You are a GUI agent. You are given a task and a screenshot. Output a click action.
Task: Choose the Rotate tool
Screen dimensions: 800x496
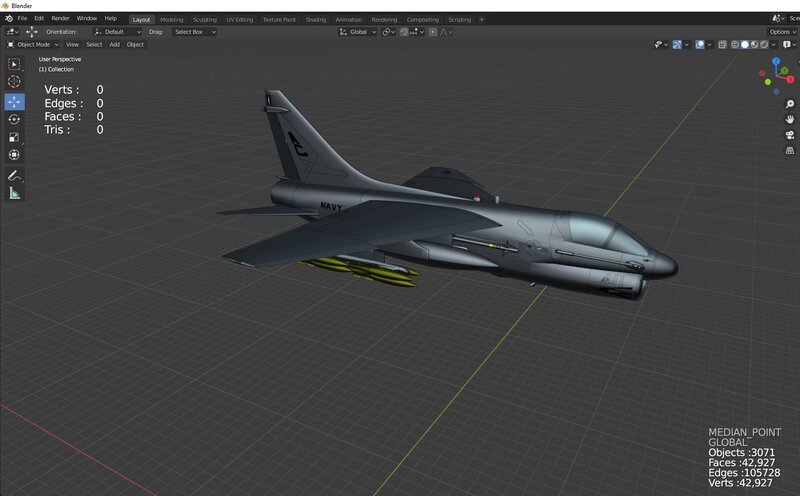[14, 120]
